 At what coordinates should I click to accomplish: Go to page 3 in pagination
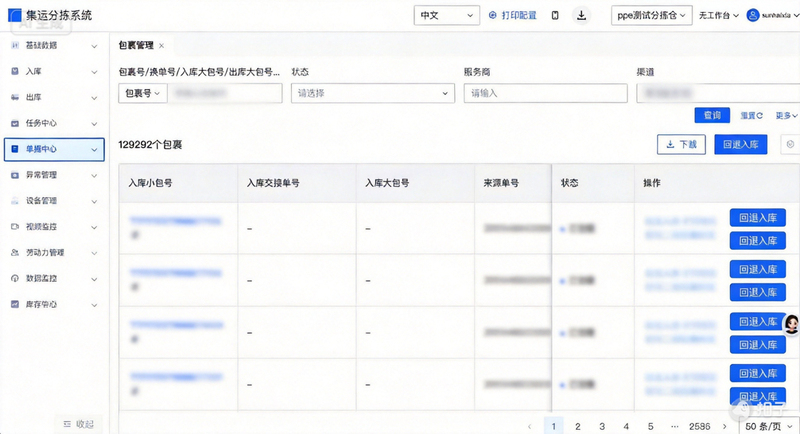coord(602,426)
